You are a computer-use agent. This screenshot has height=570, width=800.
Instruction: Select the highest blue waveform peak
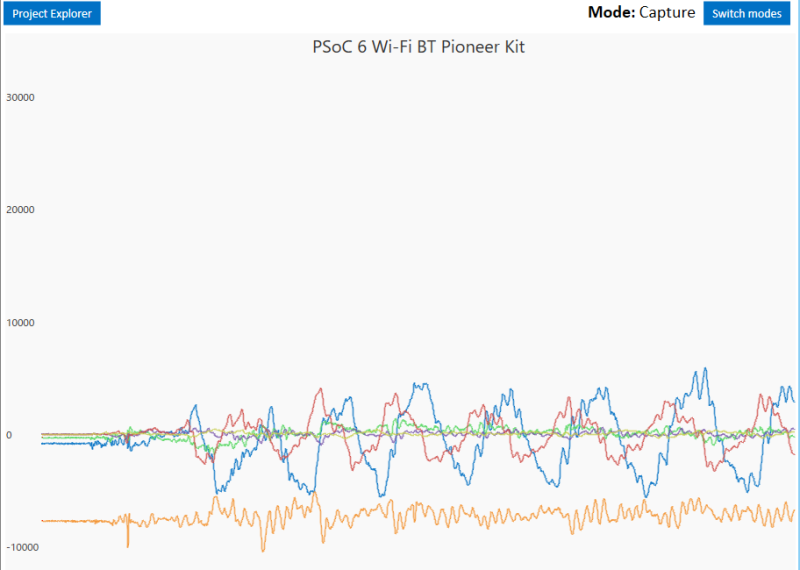(705, 369)
